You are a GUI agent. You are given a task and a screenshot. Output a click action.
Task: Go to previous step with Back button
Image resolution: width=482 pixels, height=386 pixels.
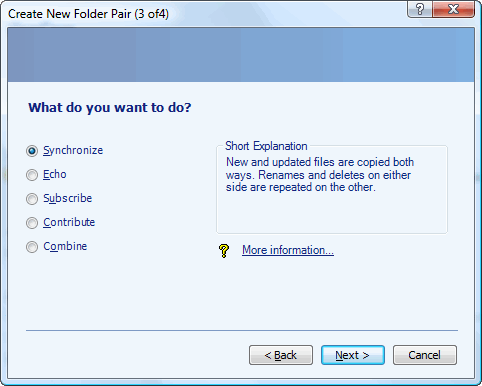[x=281, y=355]
